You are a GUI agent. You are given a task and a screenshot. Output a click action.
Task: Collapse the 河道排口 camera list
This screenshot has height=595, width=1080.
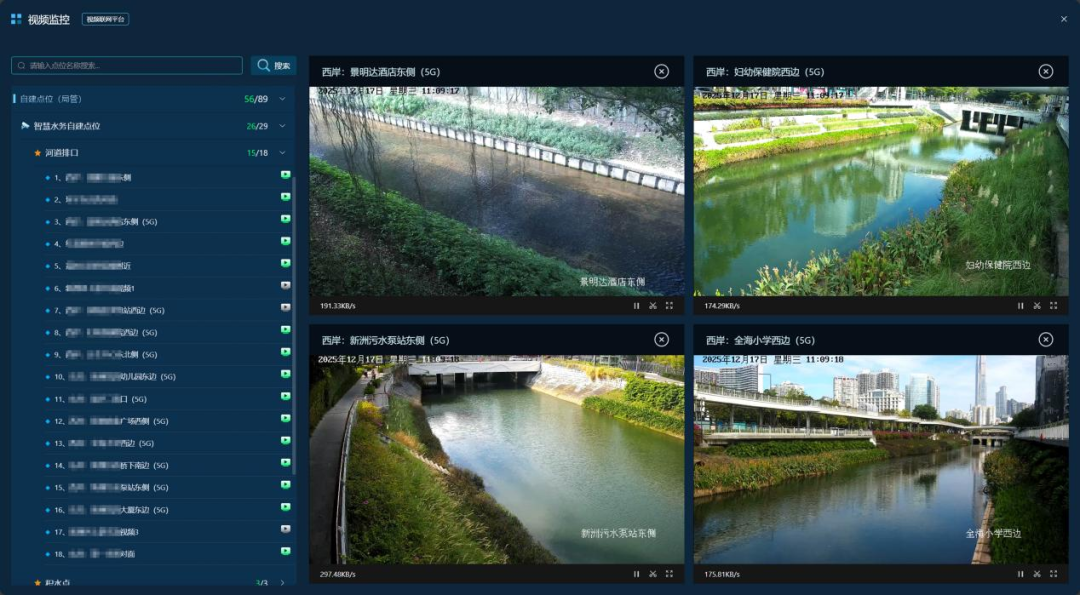pos(282,153)
